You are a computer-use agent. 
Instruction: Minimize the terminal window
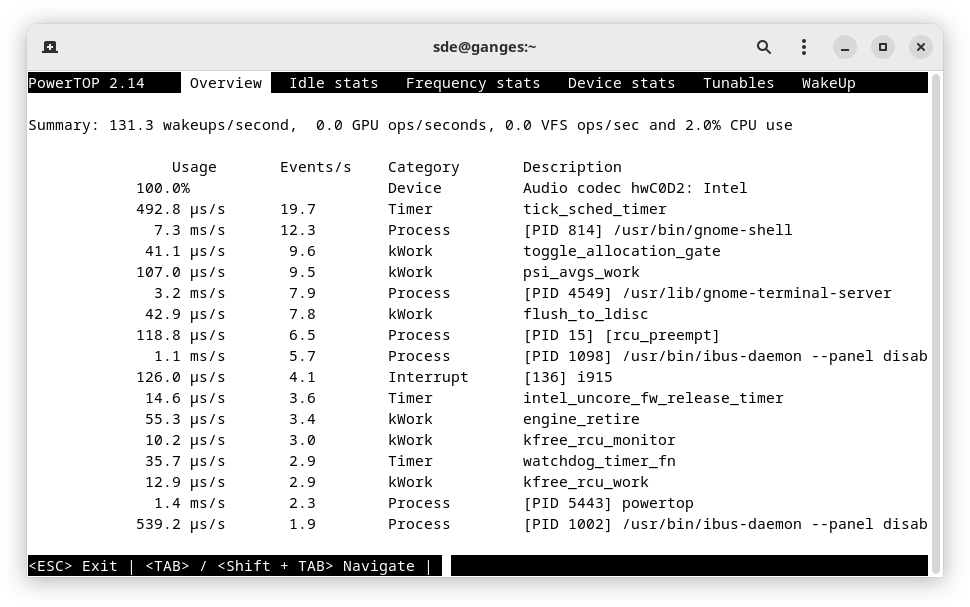(844, 47)
